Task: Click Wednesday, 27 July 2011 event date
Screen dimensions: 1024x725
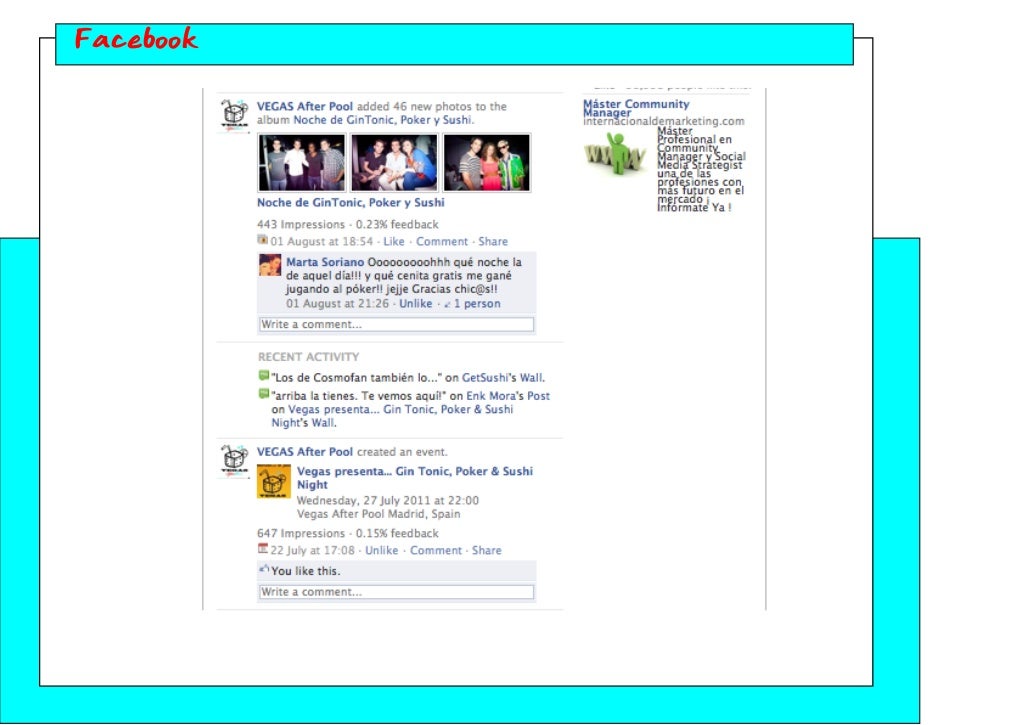Action: [387, 500]
